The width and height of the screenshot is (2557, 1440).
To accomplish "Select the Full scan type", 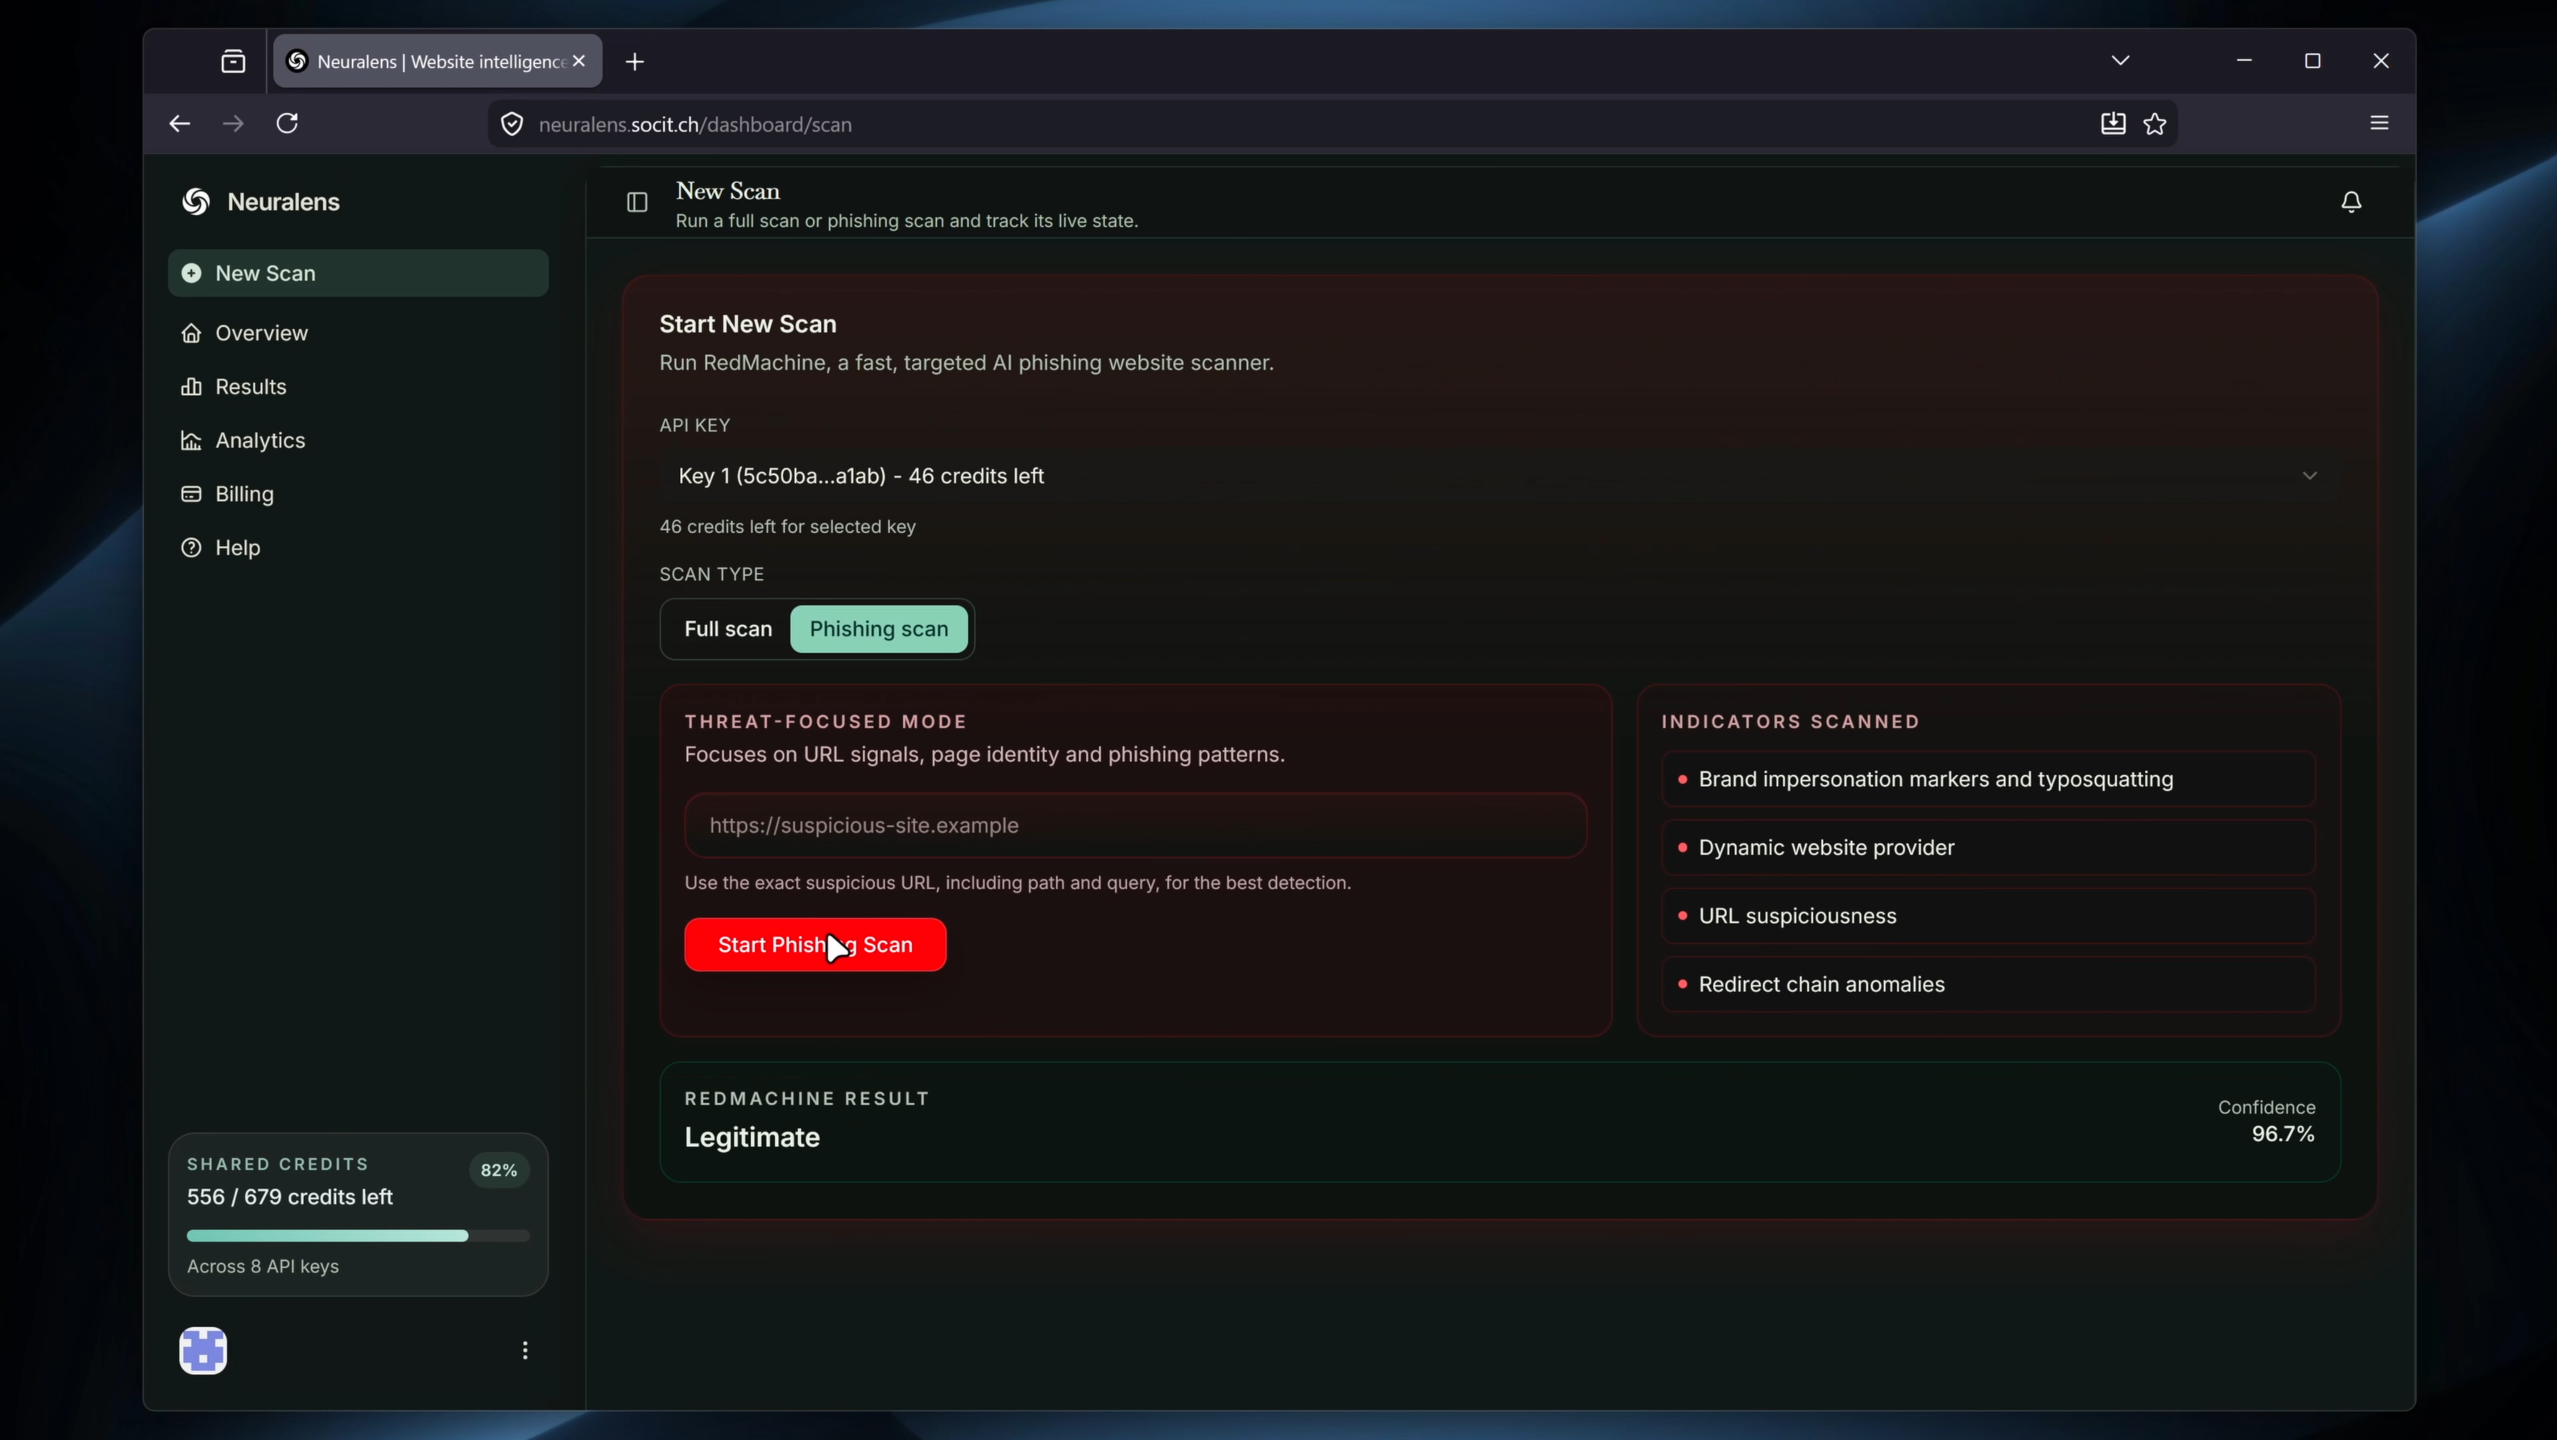I will (728, 629).
